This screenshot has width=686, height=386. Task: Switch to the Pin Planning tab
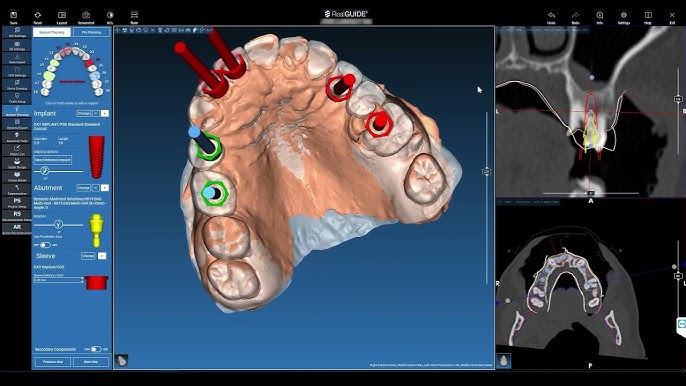pyautogui.click(x=91, y=32)
